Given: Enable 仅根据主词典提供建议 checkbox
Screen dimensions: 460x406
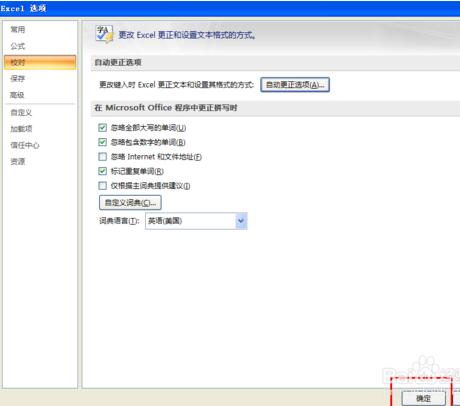Looking at the screenshot, I should [x=103, y=185].
